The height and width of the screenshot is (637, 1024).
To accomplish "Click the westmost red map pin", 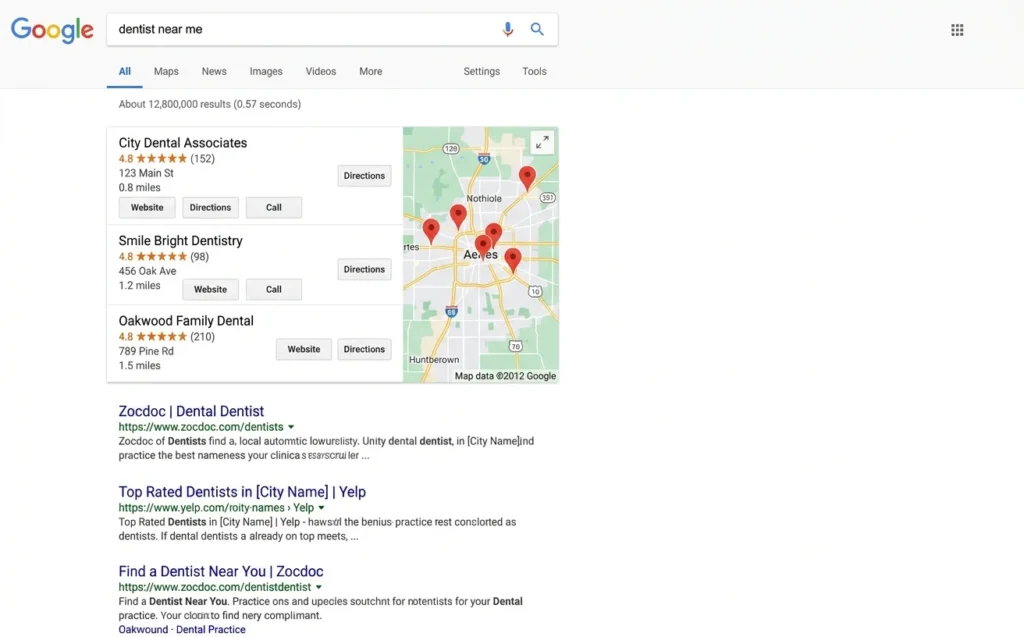I will coord(431,231).
